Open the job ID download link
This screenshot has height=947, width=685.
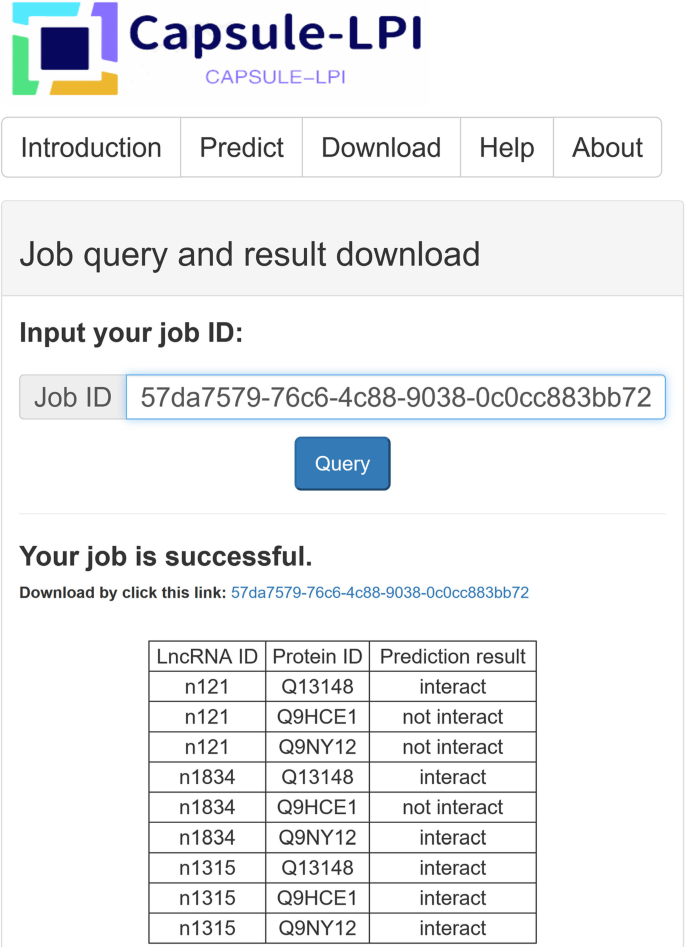tap(380, 593)
